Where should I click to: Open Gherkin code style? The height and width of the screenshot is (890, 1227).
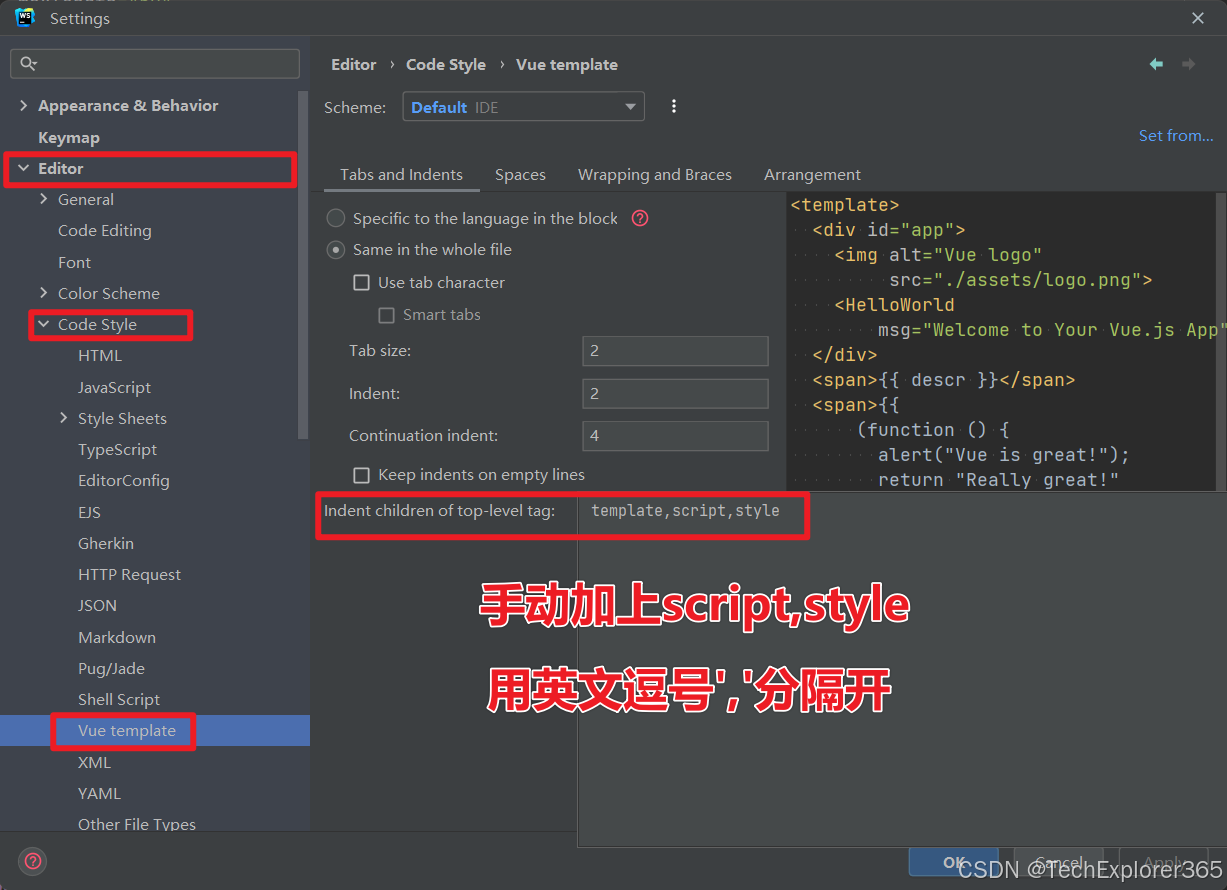(x=106, y=543)
